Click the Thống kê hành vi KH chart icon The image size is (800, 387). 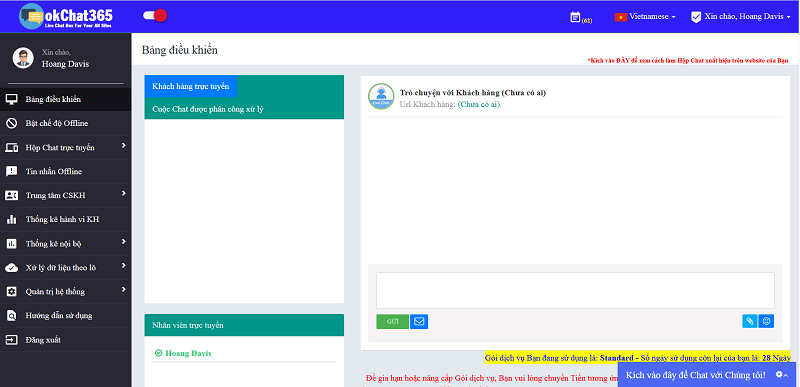12,220
